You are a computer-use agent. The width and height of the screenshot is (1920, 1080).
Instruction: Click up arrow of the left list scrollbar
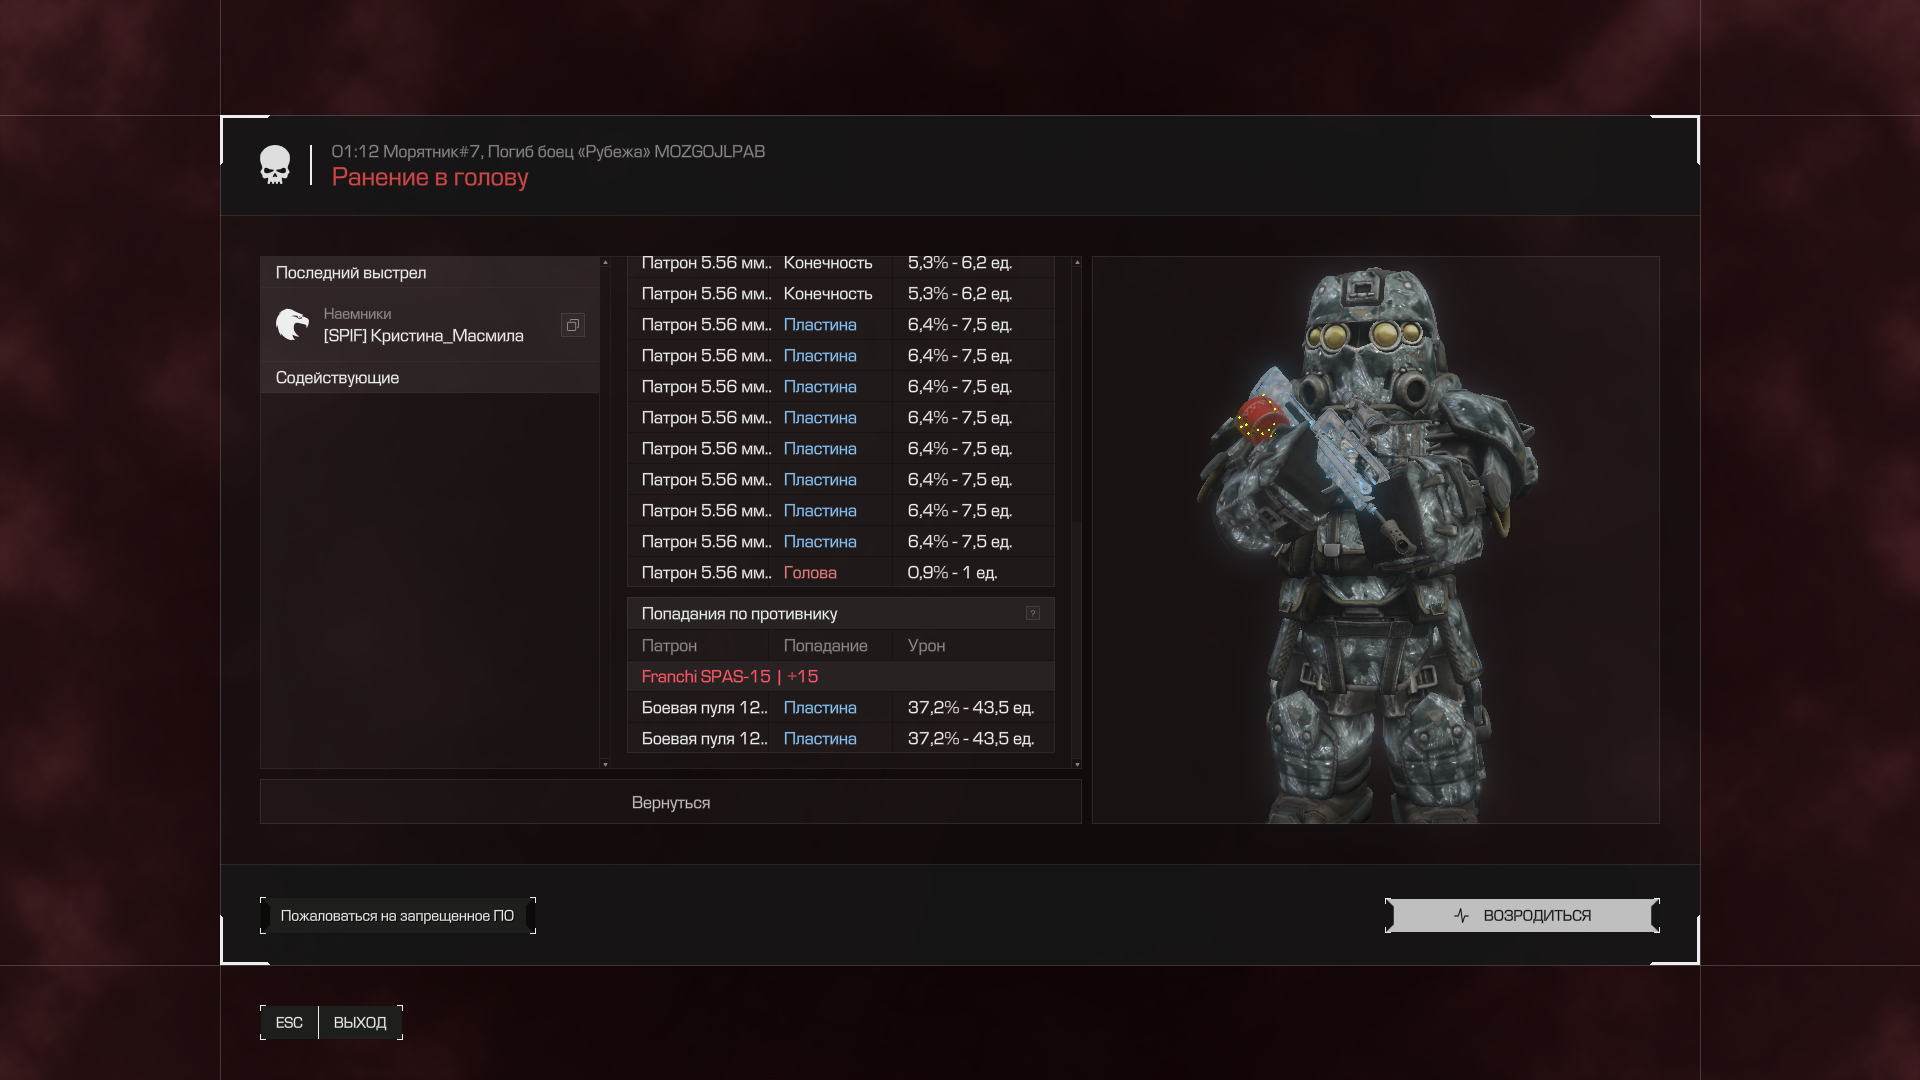(x=605, y=262)
